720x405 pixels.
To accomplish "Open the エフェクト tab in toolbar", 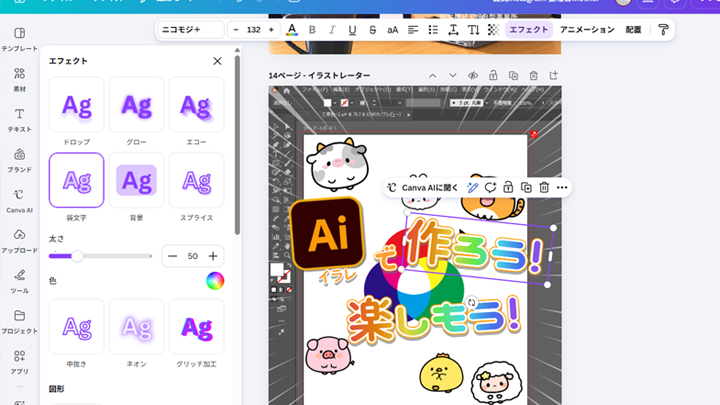I will click(529, 29).
